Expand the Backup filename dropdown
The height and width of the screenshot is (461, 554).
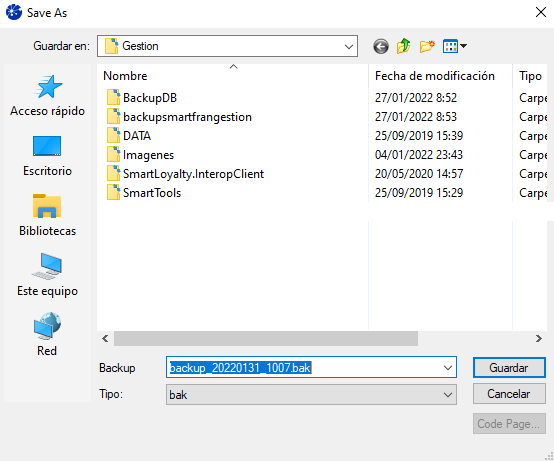pyautogui.click(x=448, y=368)
